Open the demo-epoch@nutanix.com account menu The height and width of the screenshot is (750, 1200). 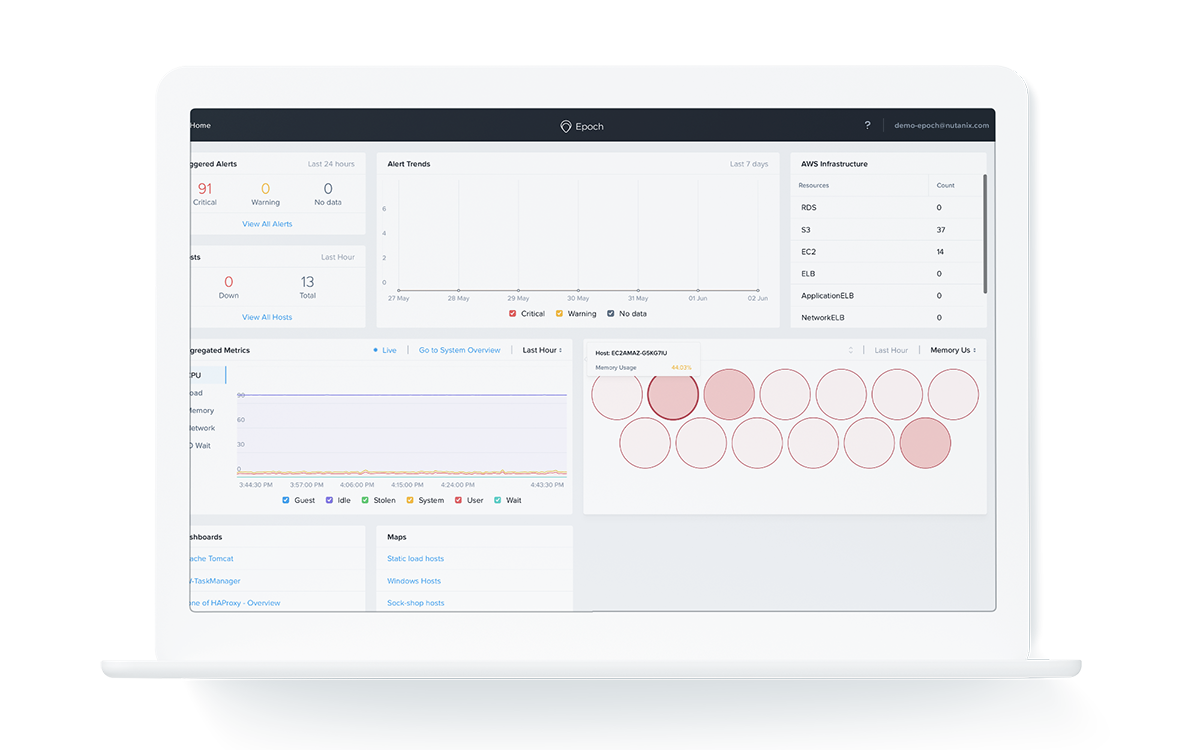click(941, 126)
